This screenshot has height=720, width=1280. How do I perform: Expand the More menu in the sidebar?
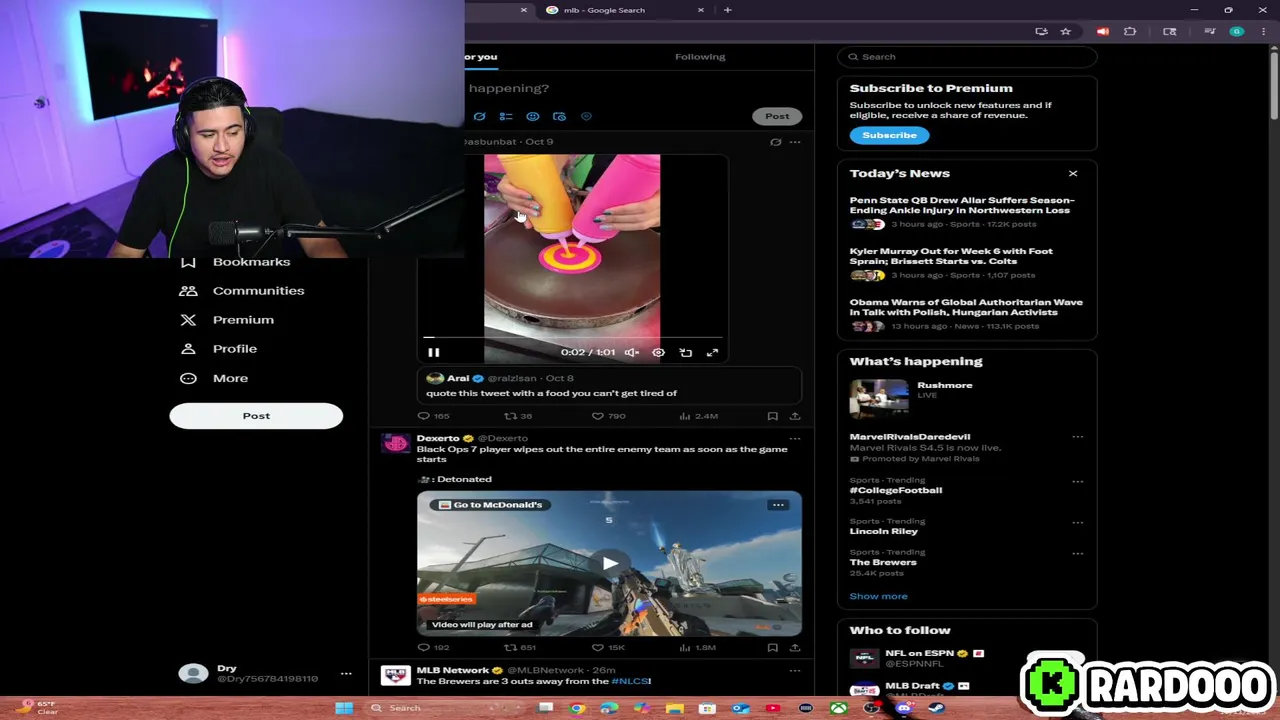(x=214, y=378)
